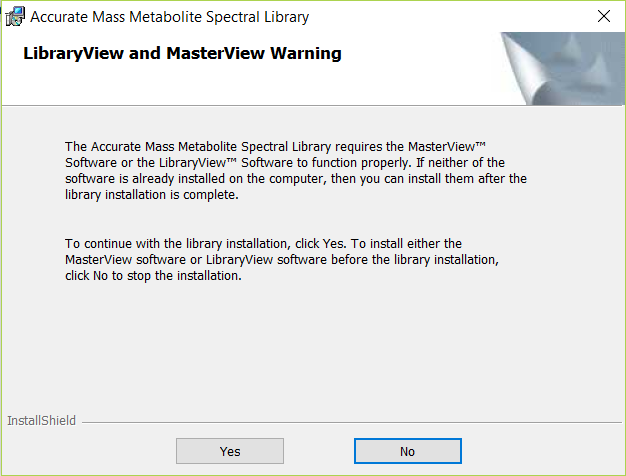Click the InstallShield label
Image resolution: width=626 pixels, height=476 pixels.
pos(42,420)
